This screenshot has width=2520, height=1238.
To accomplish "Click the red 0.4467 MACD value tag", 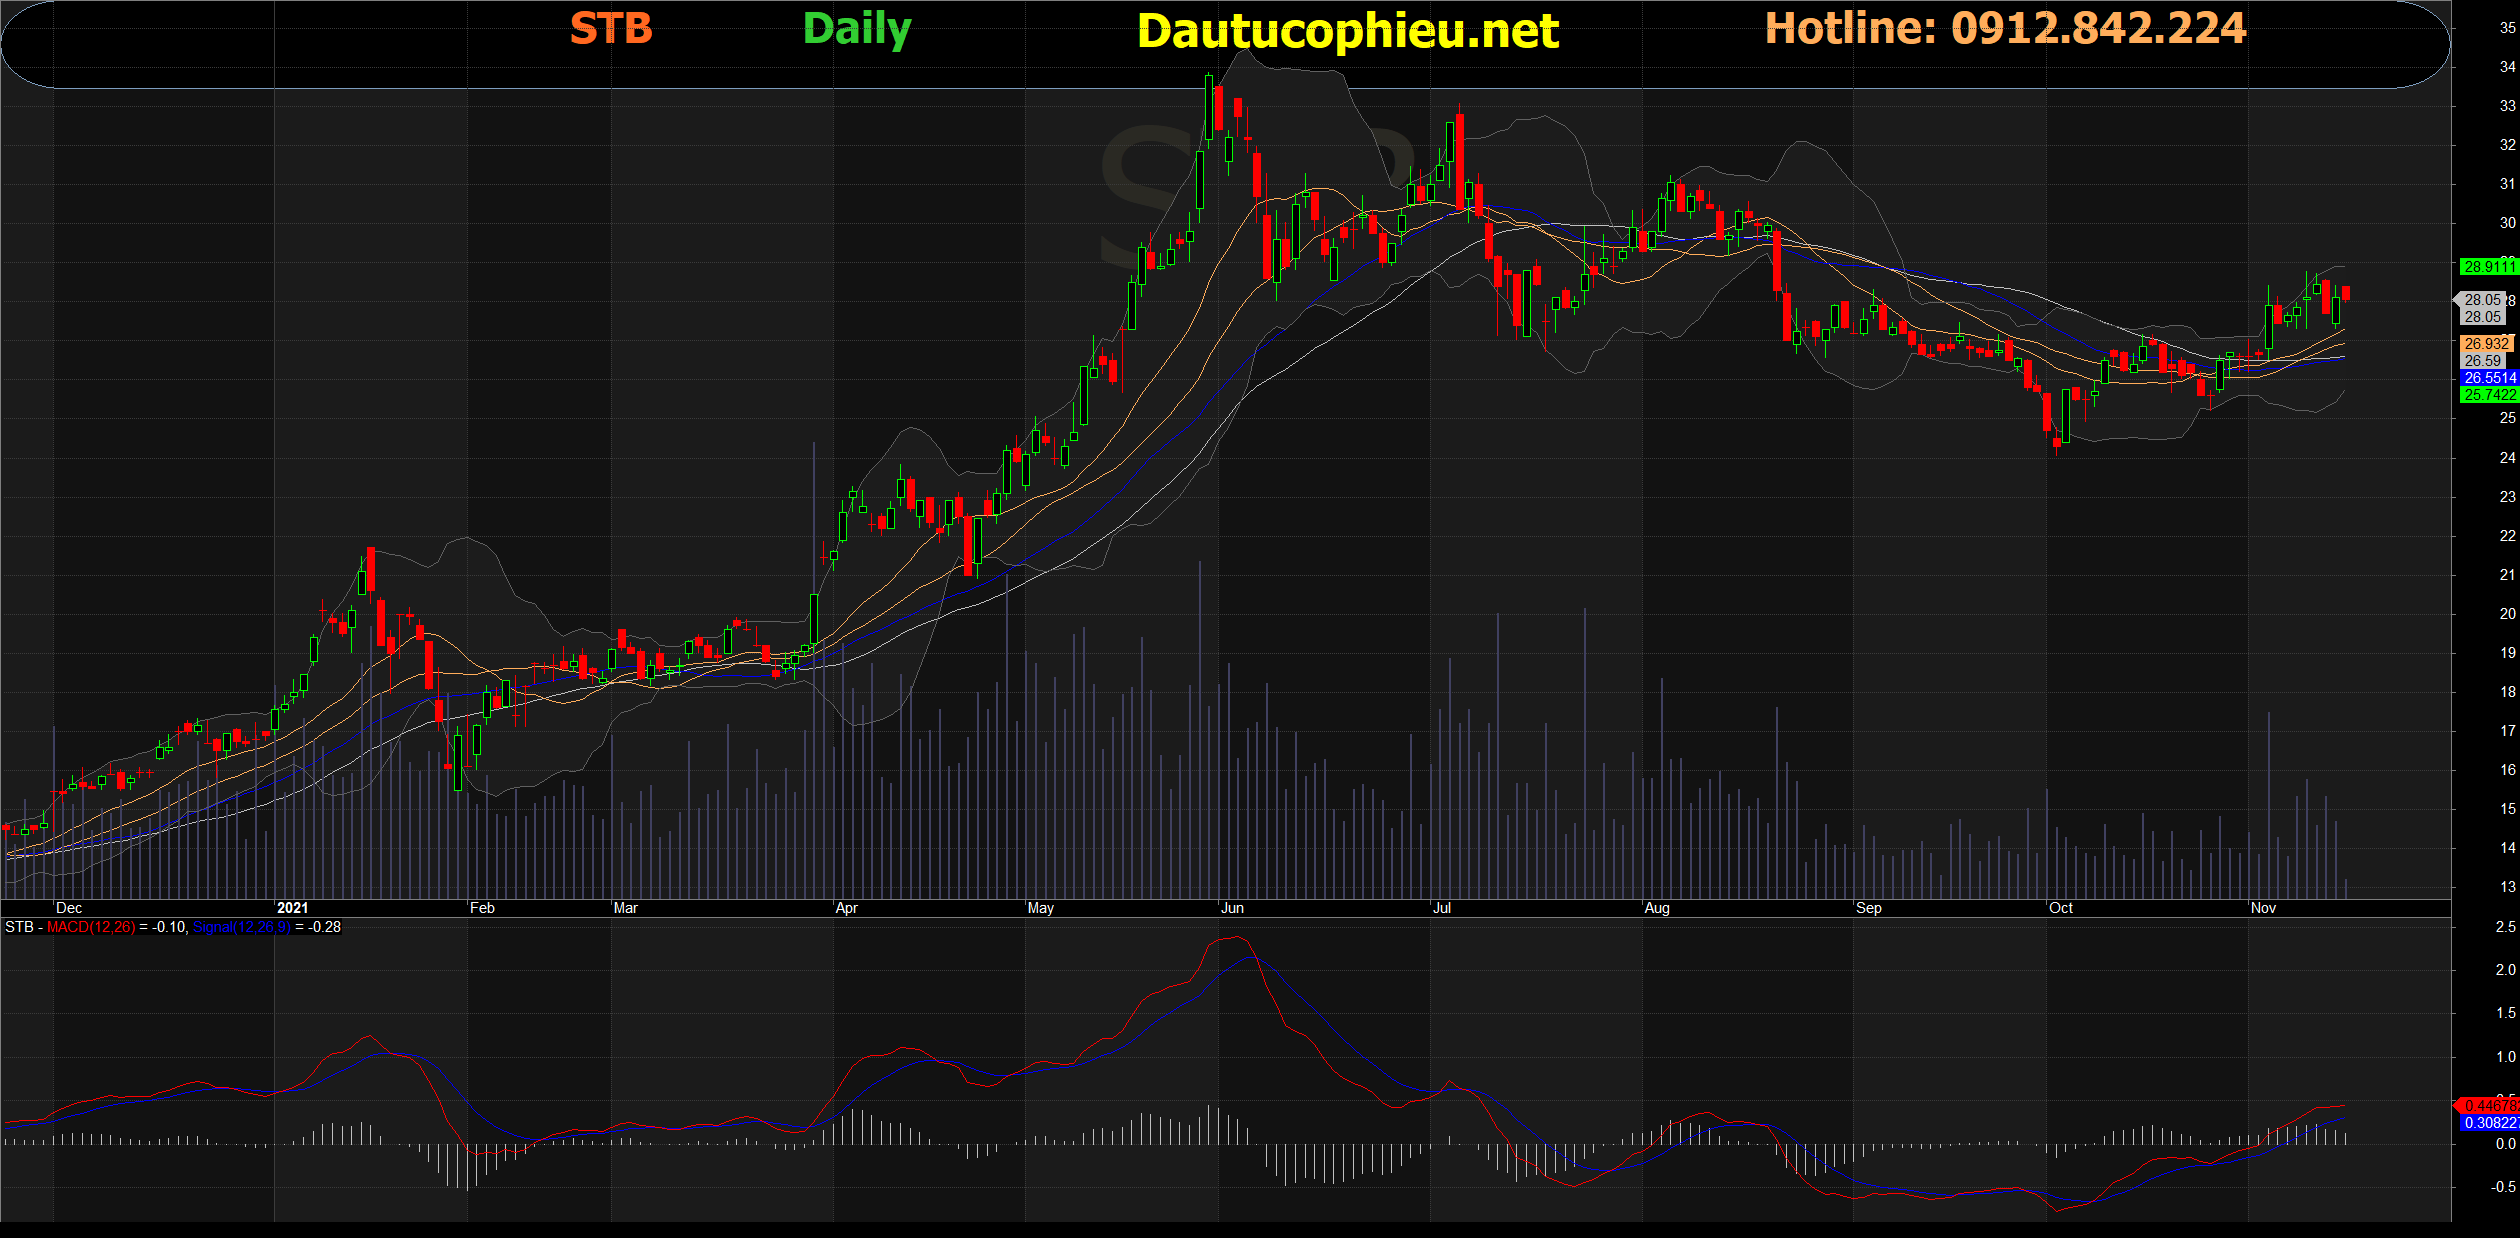I will 2489,1105.
